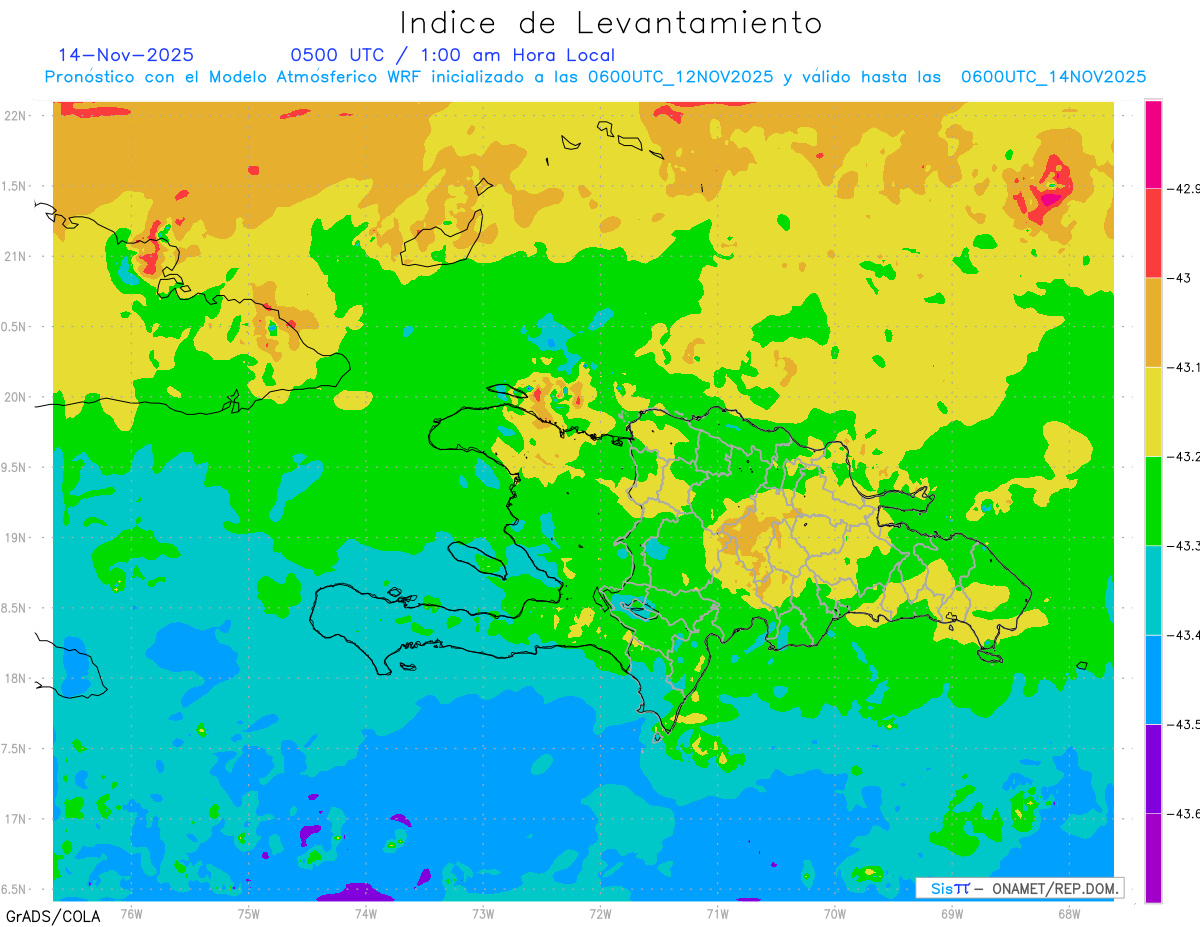The width and height of the screenshot is (1200, 927).
Task: Pick the blue colorbar swatch
Action: pyautogui.click(x=1153, y=679)
